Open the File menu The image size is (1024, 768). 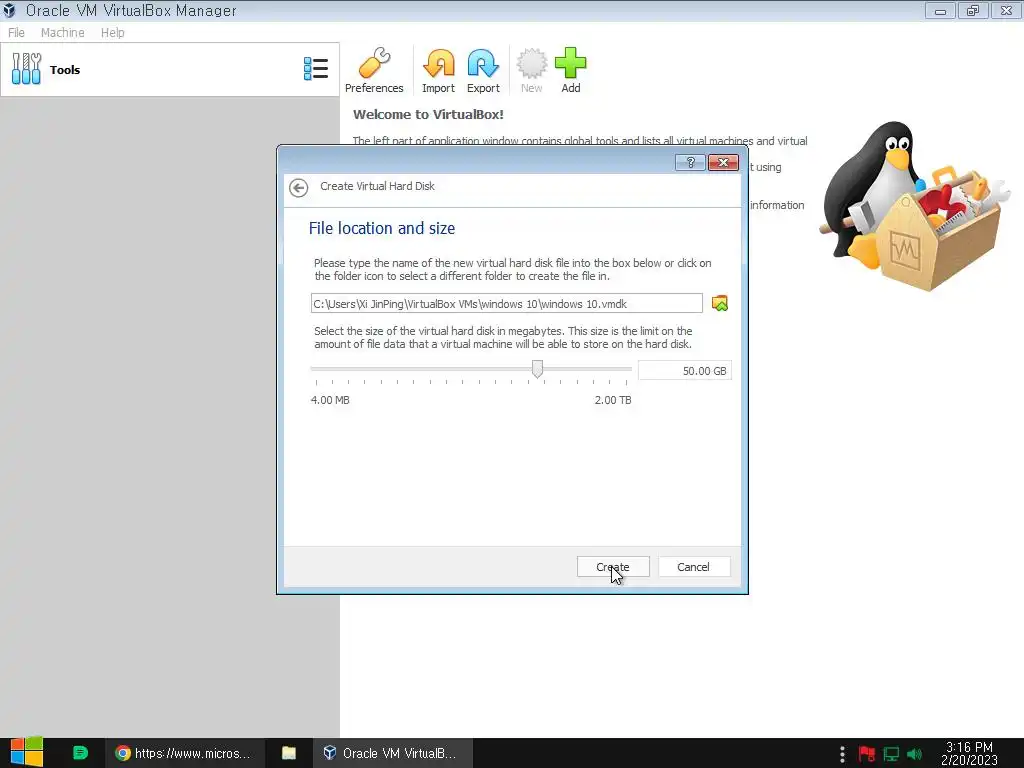pos(16,33)
